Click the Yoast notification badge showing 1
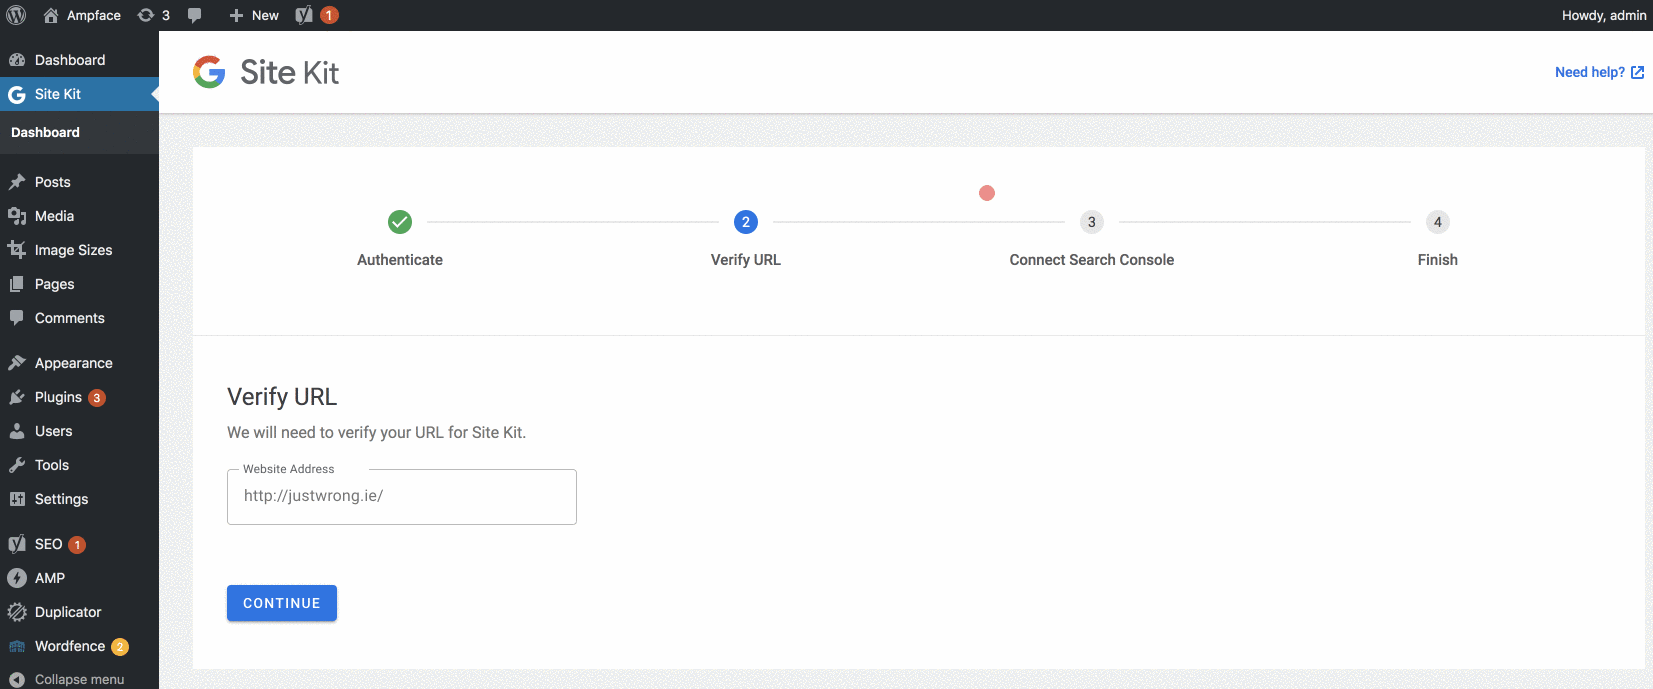Viewport: 1653px width, 689px height. 329,15
